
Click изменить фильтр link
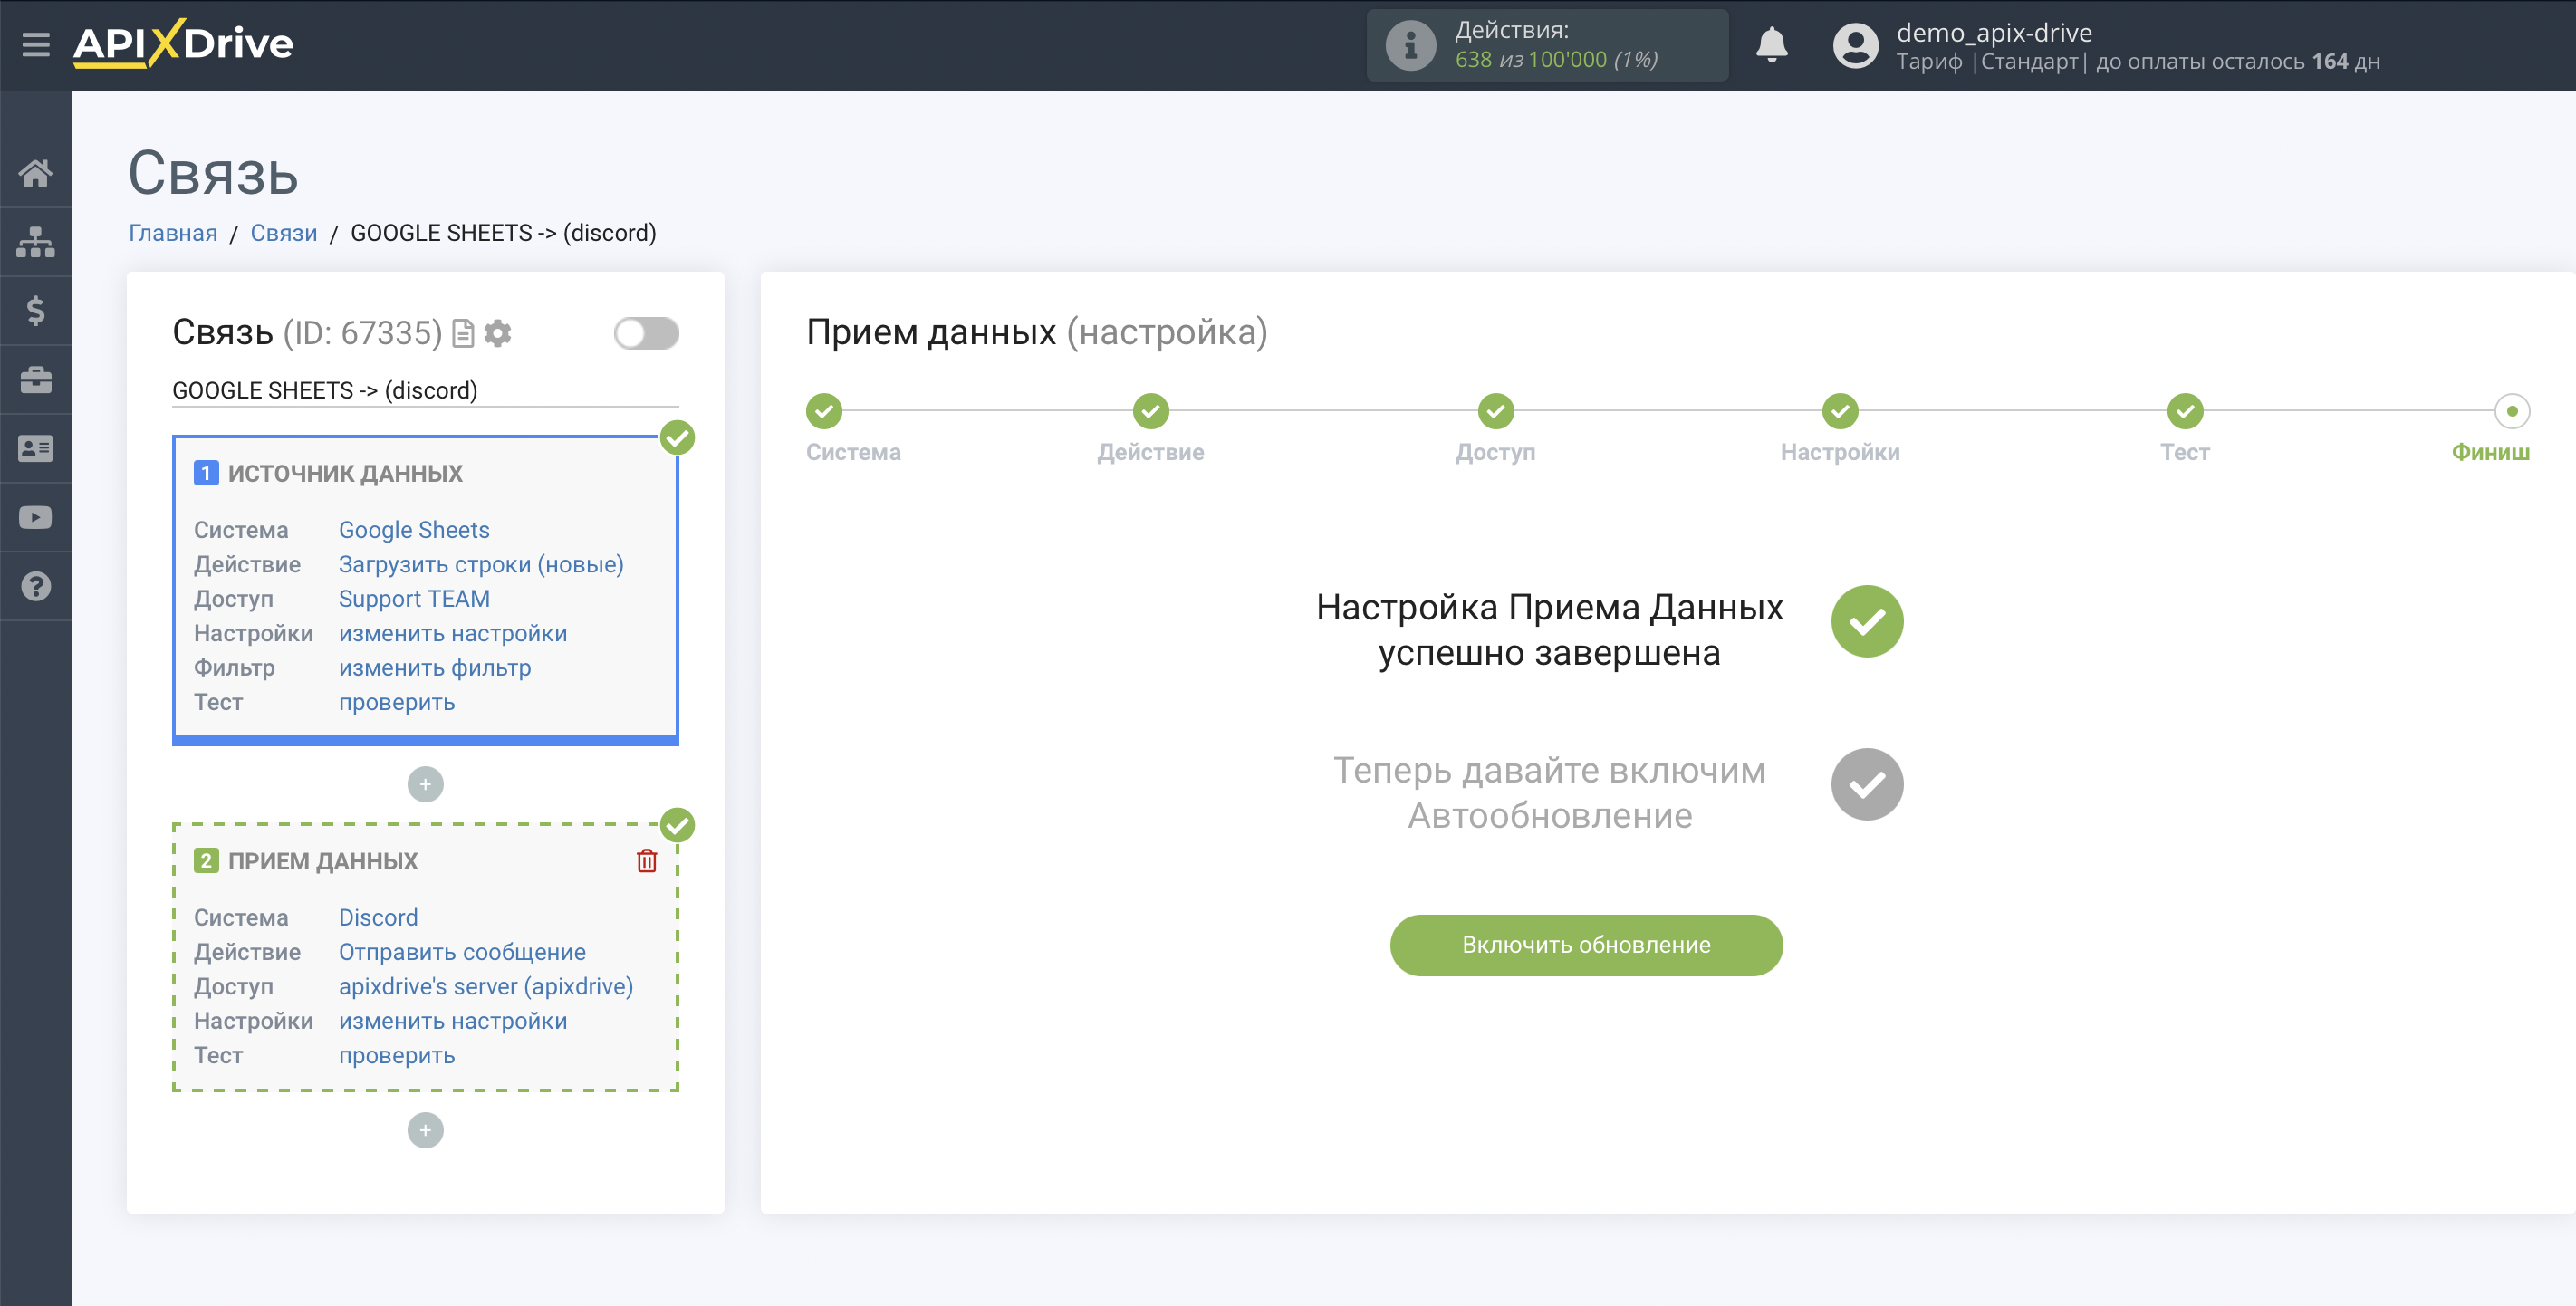click(435, 668)
